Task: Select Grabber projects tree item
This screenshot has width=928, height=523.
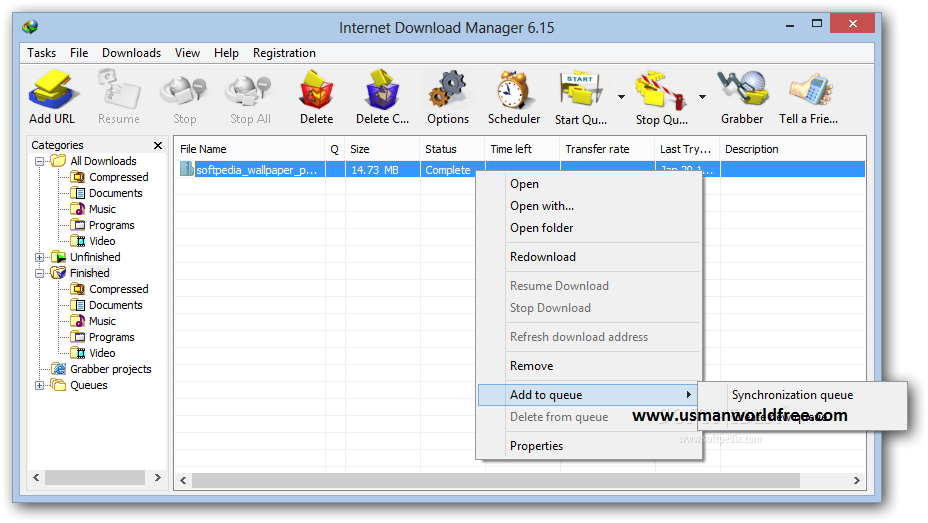Action: tap(111, 369)
